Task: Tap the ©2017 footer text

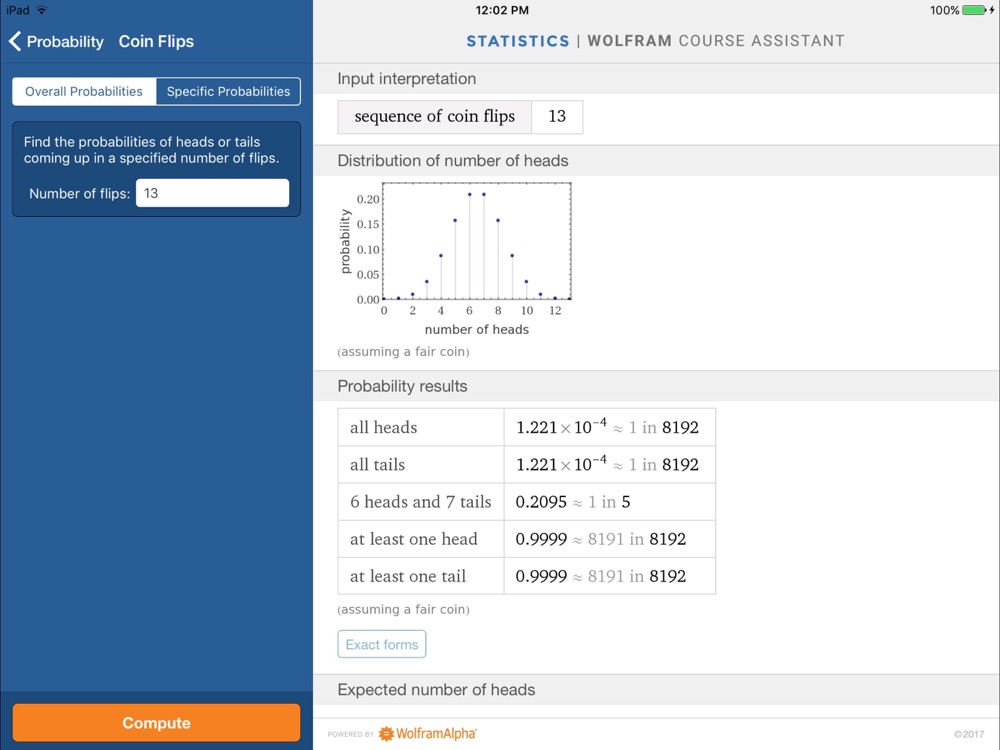Action: tap(969, 734)
